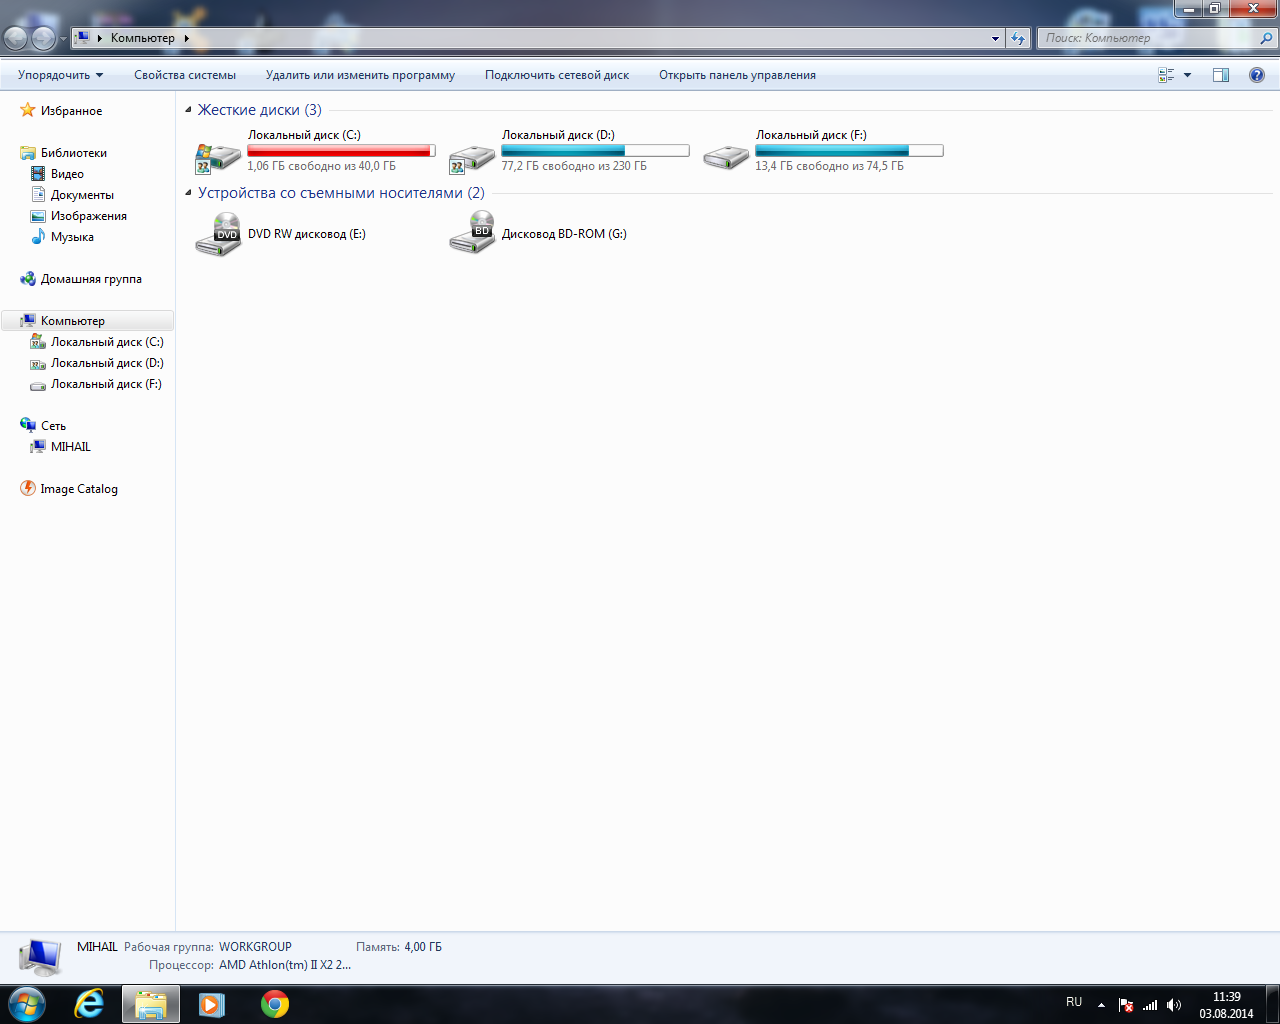
Task: Click the AMD Athlon processor text
Action: 285,965
